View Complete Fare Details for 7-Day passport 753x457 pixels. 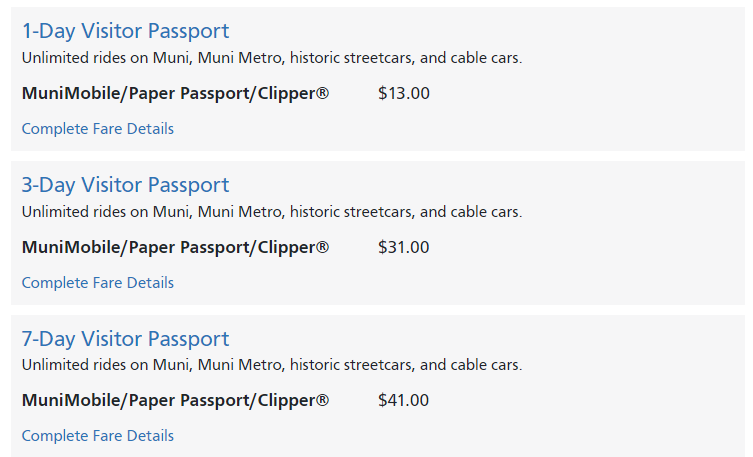[x=97, y=436]
